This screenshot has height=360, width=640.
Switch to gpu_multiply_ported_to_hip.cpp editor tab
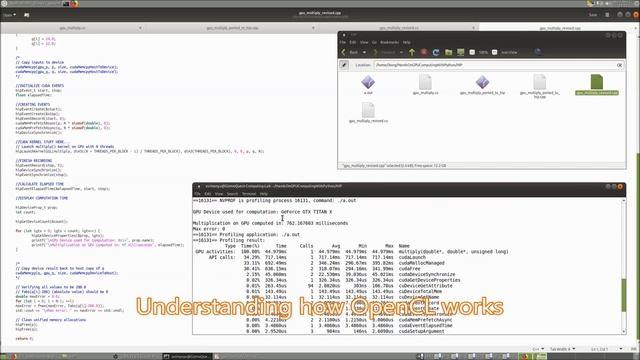pyautogui.click(x=232, y=28)
